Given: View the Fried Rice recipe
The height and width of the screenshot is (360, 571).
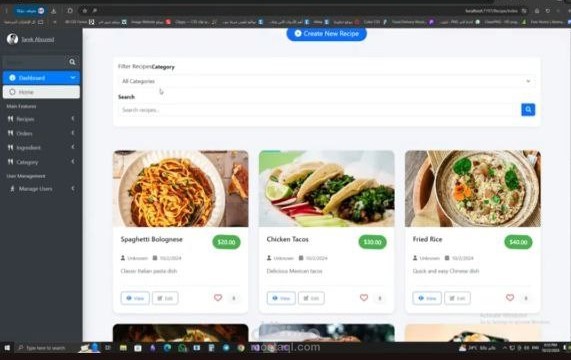Looking at the screenshot, I should tap(427, 298).
